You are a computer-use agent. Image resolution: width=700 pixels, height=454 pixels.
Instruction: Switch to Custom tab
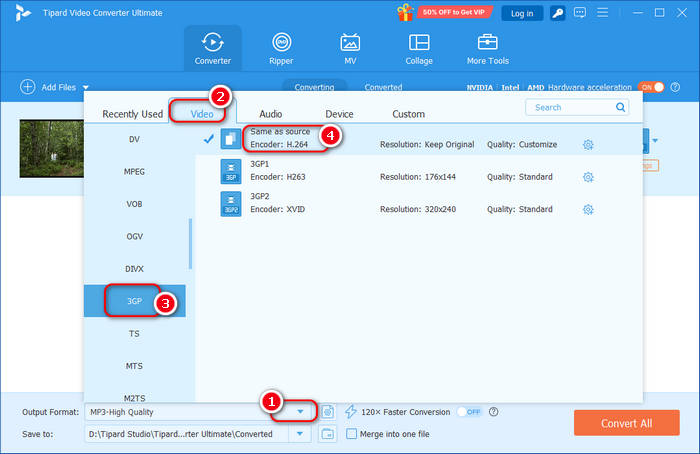click(x=408, y=114)
